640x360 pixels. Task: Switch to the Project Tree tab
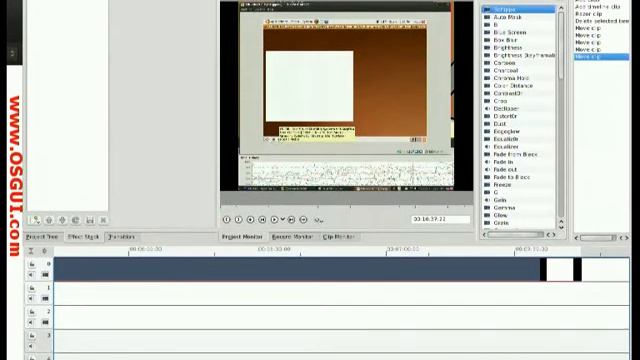42,237
